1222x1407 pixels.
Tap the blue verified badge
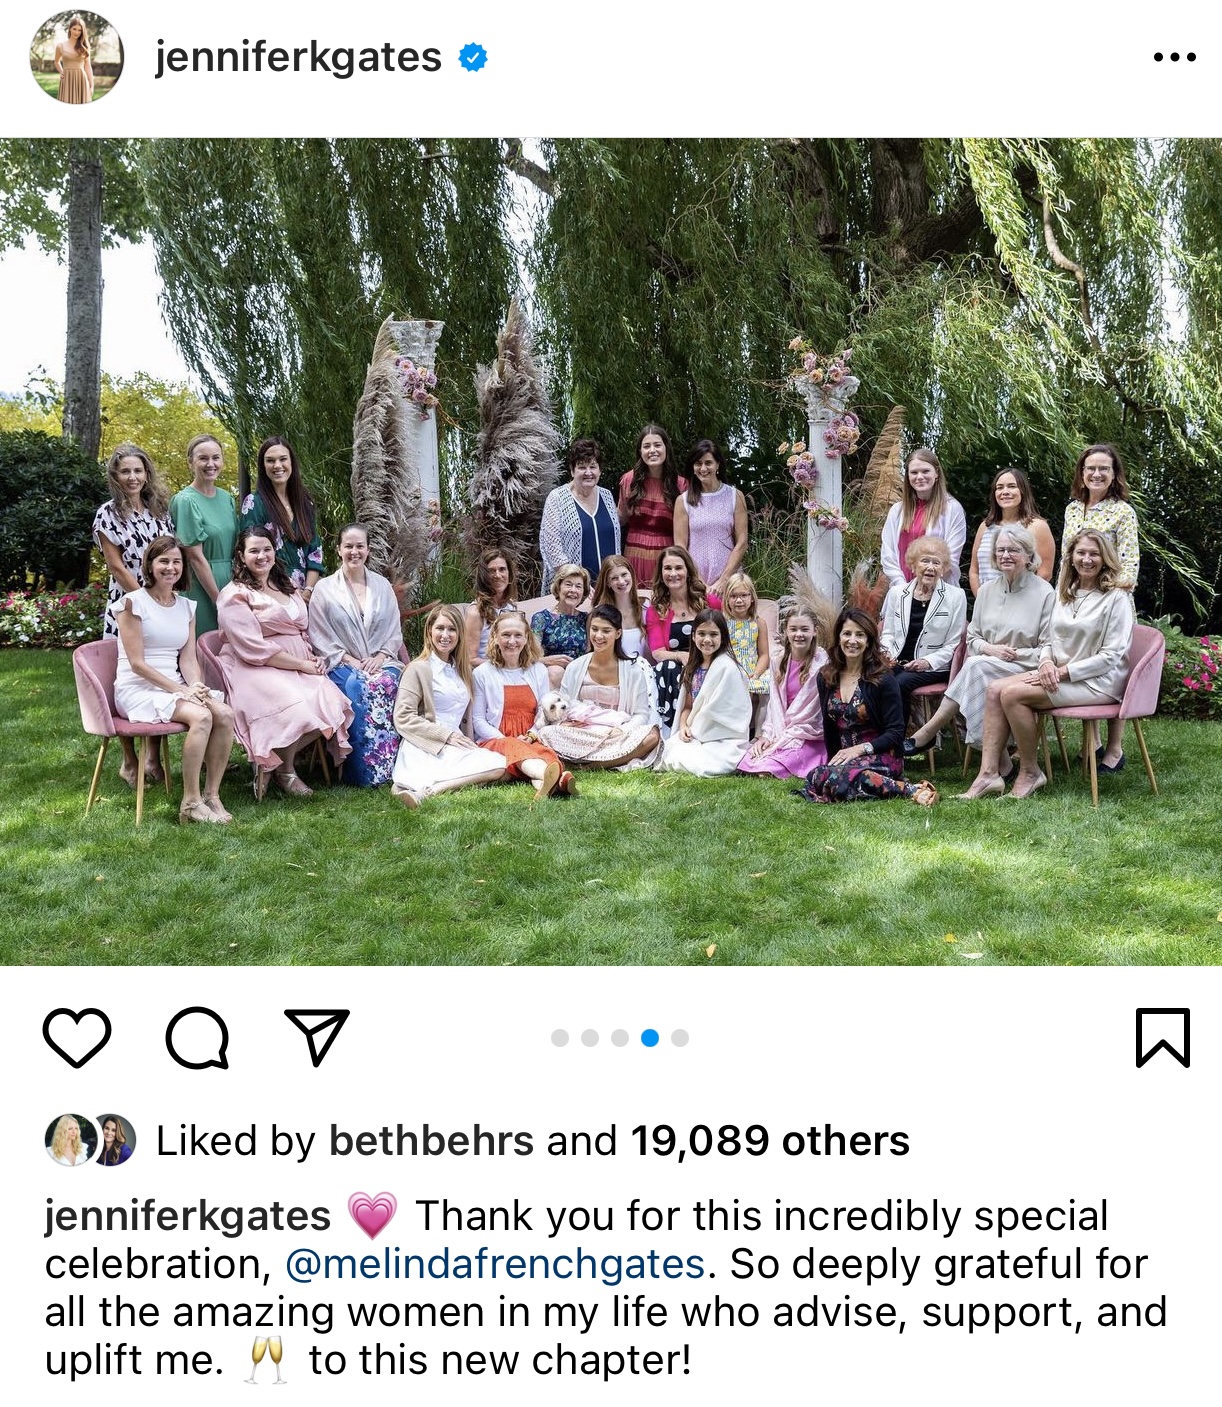(473, 58)
